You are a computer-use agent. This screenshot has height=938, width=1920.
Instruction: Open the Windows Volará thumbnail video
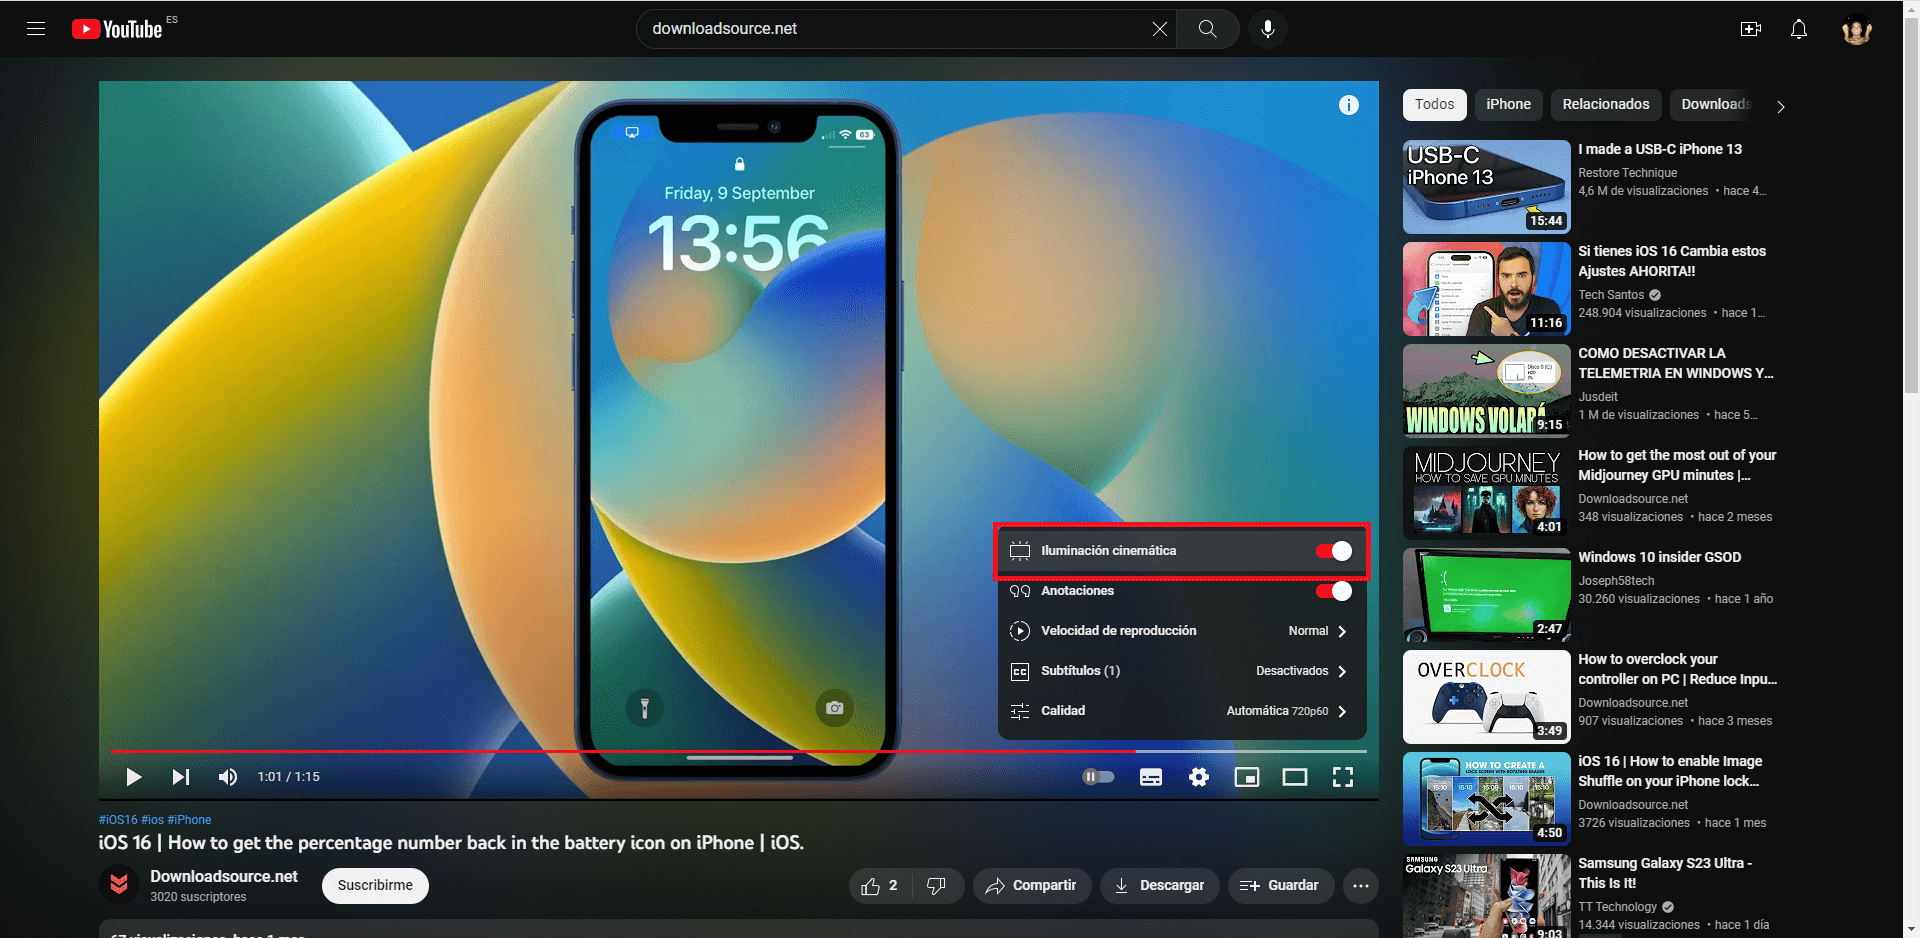coord(1486,391)
